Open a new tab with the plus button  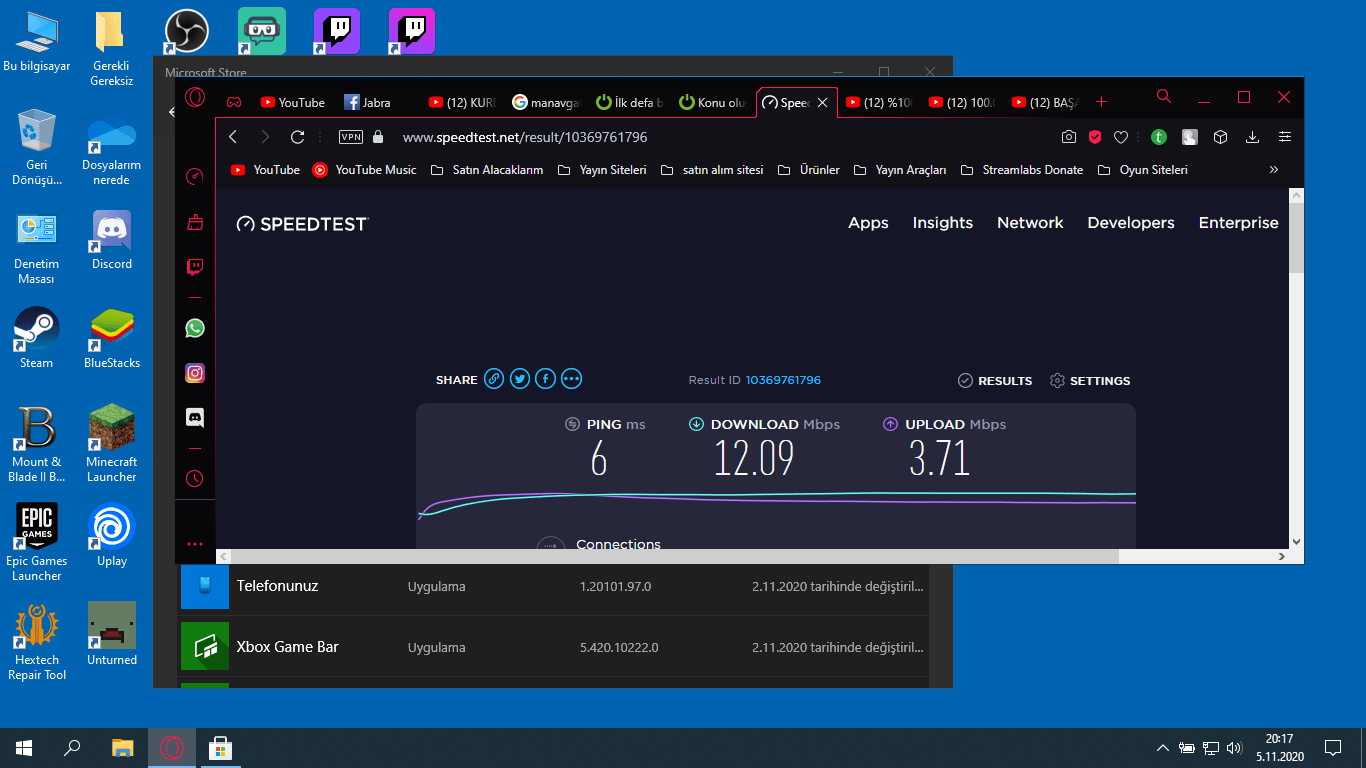pyautogui.click(x=1101, y=102)
